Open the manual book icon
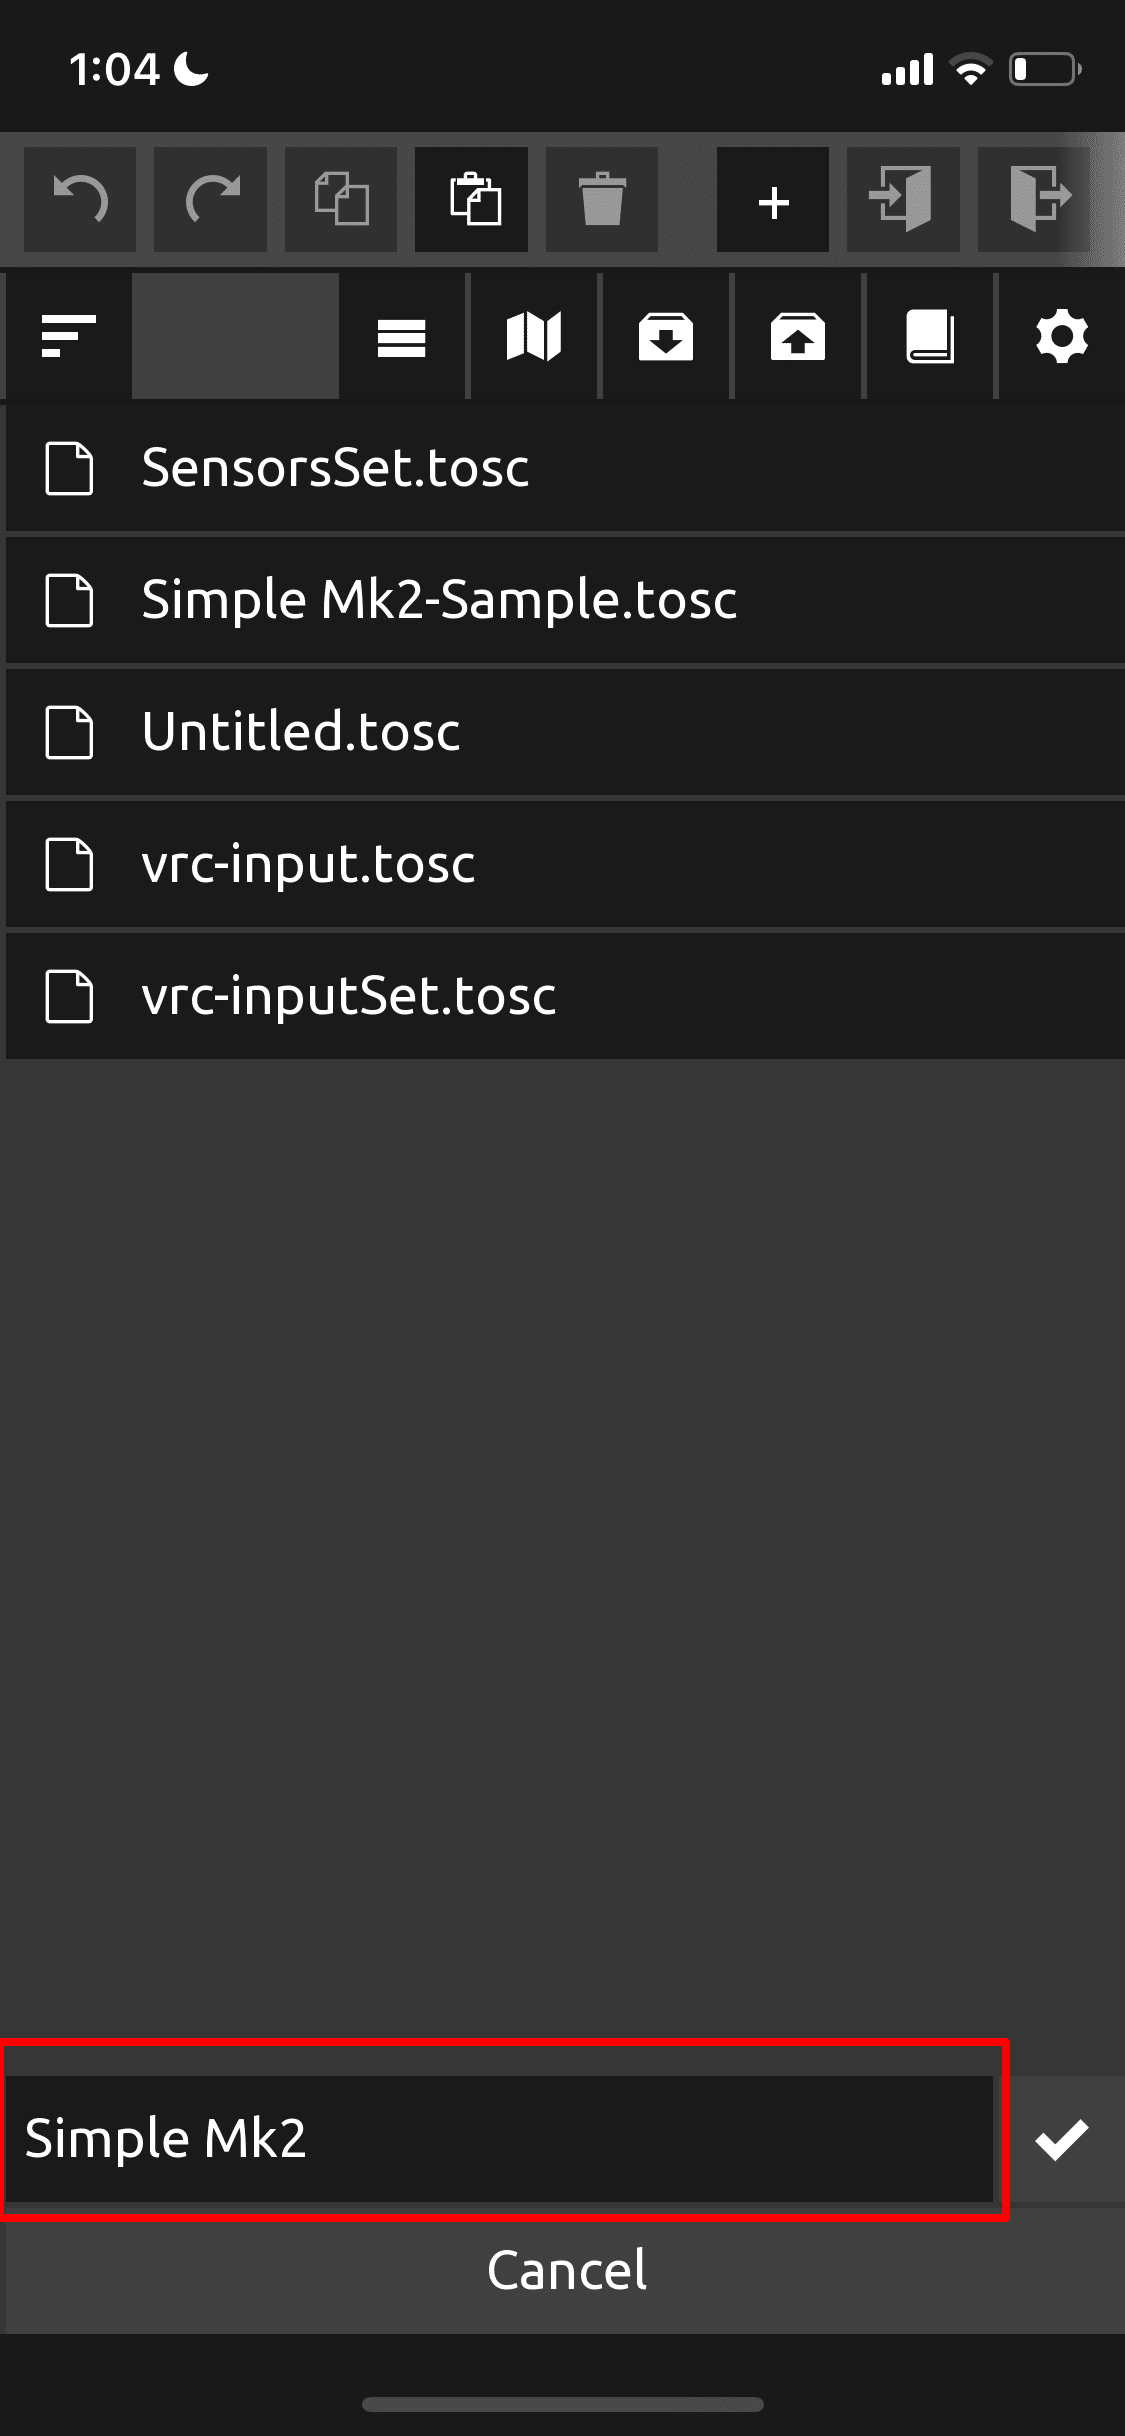The height and width of the screenshot is (2436, 1125). (x=930, y=336)
